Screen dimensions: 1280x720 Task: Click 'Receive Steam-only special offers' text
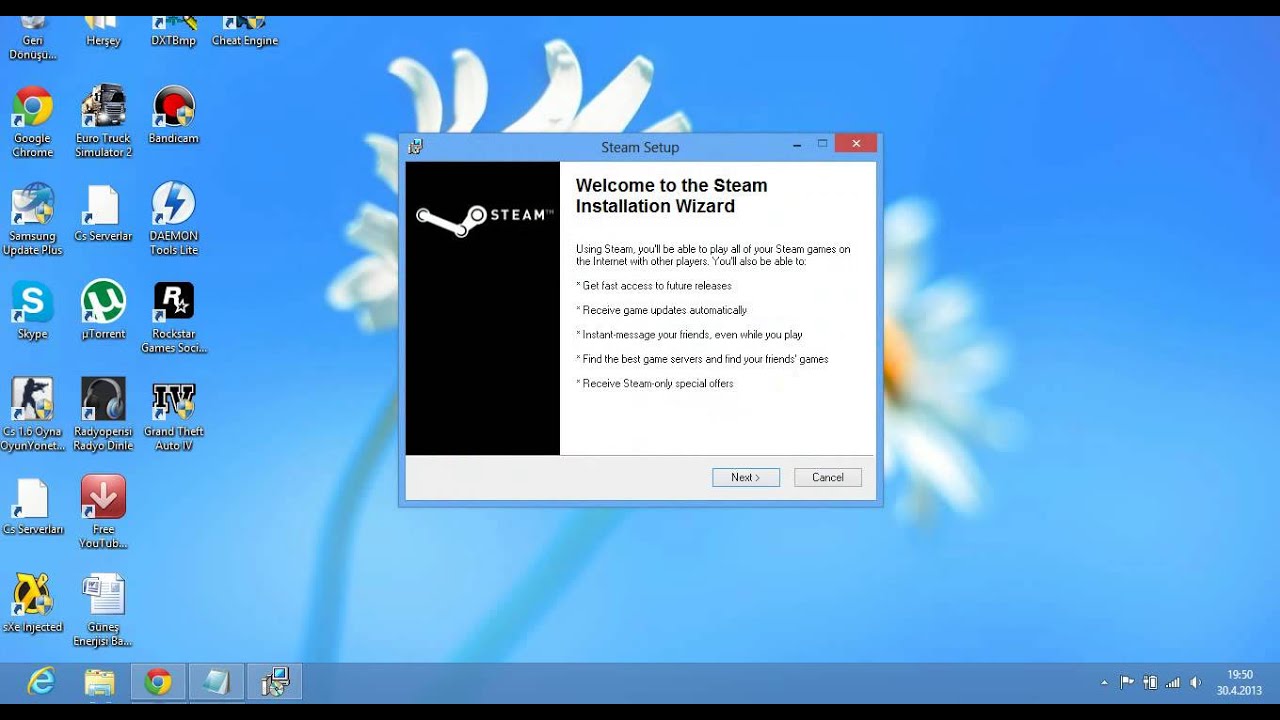(x=658, y=383)
